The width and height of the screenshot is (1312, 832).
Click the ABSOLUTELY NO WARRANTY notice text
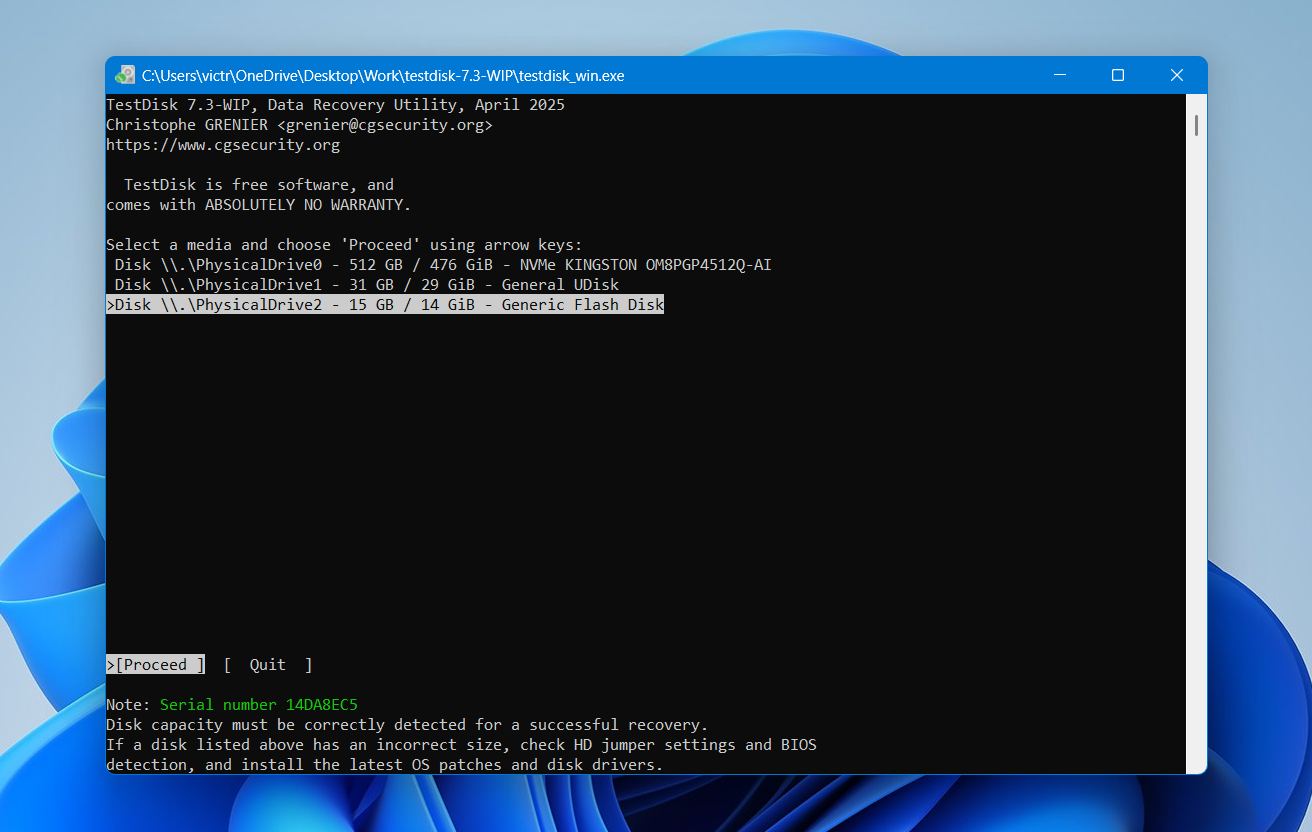pos(260,204)
